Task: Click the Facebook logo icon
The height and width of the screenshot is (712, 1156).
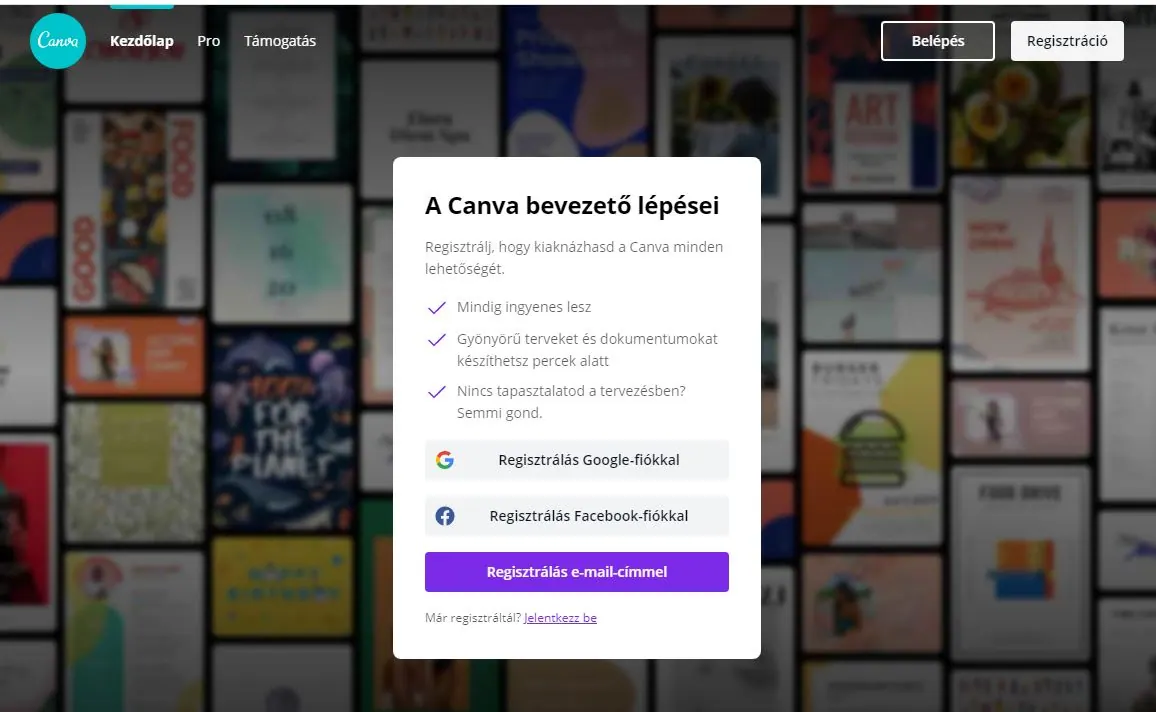Action: tap(445, 516)
